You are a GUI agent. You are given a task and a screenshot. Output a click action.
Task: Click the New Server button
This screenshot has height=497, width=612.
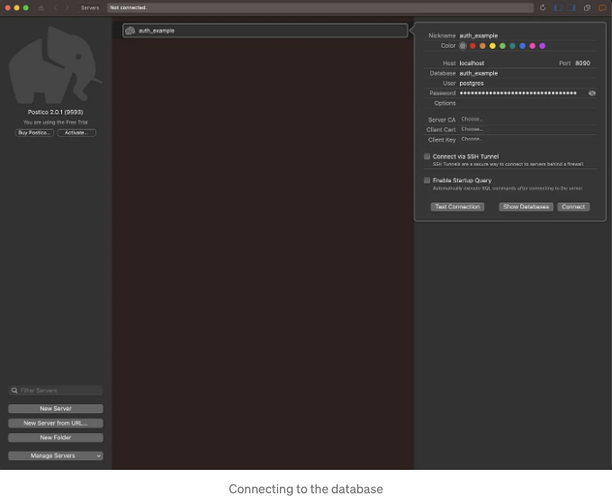point(56,409)
